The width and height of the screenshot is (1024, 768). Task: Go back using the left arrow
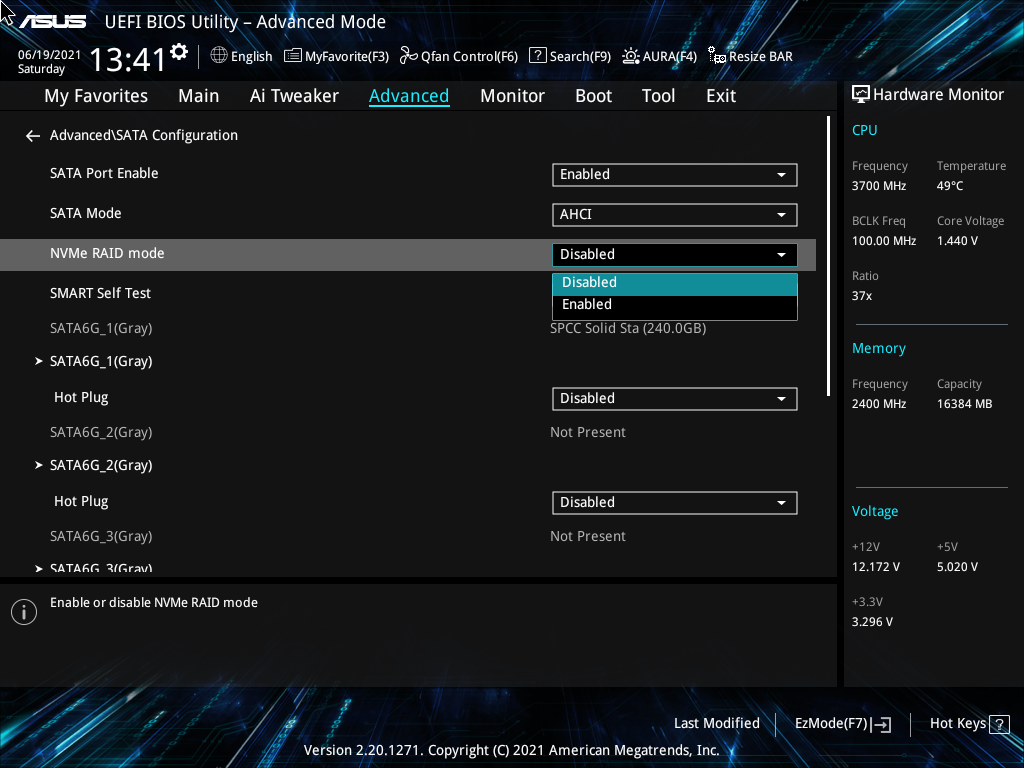32,135
